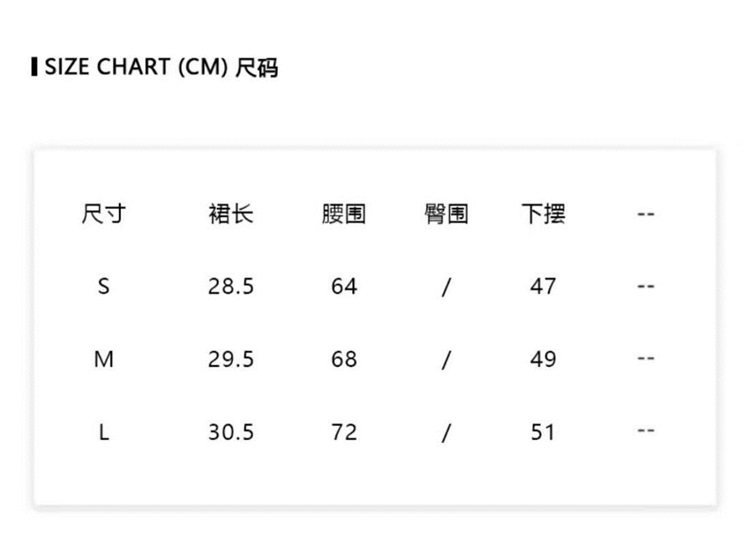
Task: Click the 臀围 column header
Action: pos(446,214)
